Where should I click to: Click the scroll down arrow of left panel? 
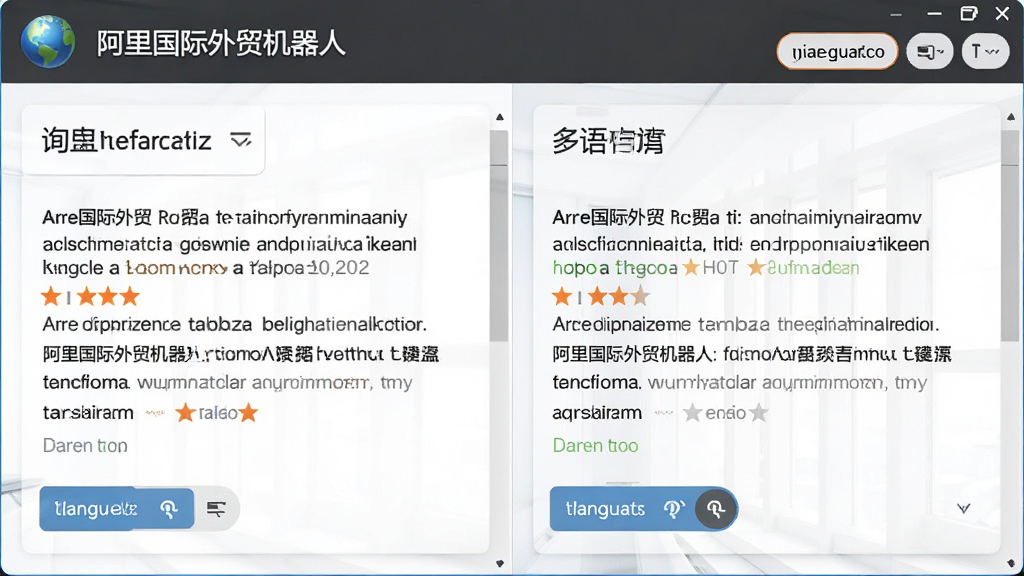click(x=500, y=564)
